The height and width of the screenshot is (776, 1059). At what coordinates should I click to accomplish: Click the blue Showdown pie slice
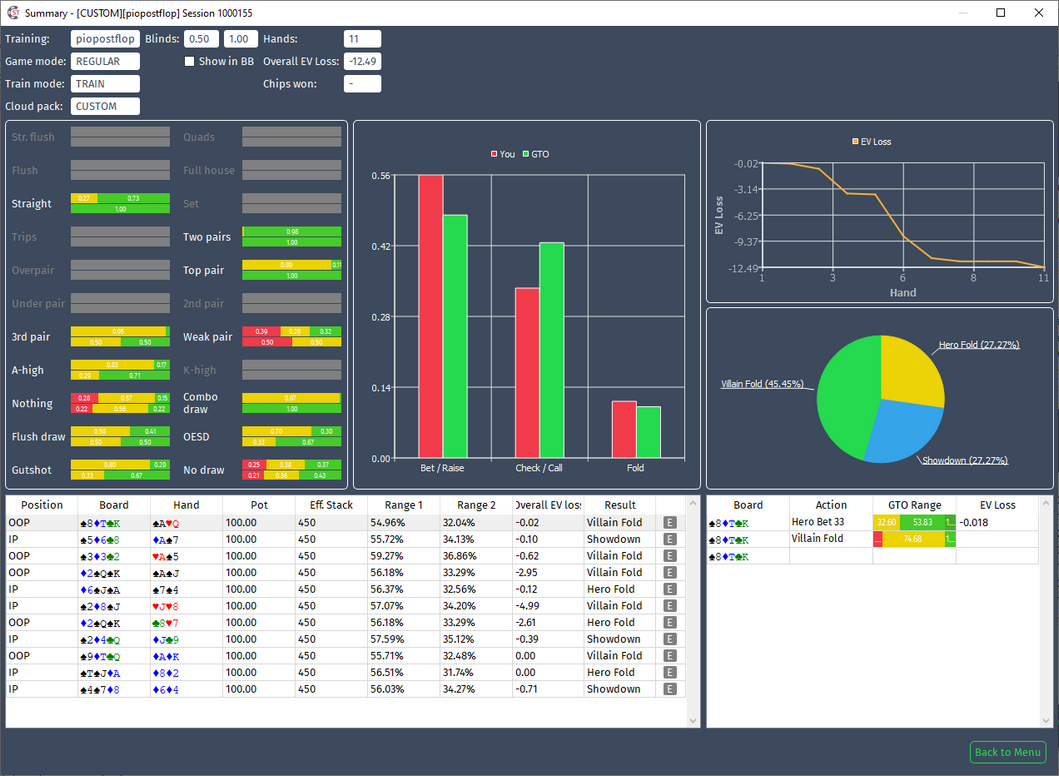tap(905, 431)
